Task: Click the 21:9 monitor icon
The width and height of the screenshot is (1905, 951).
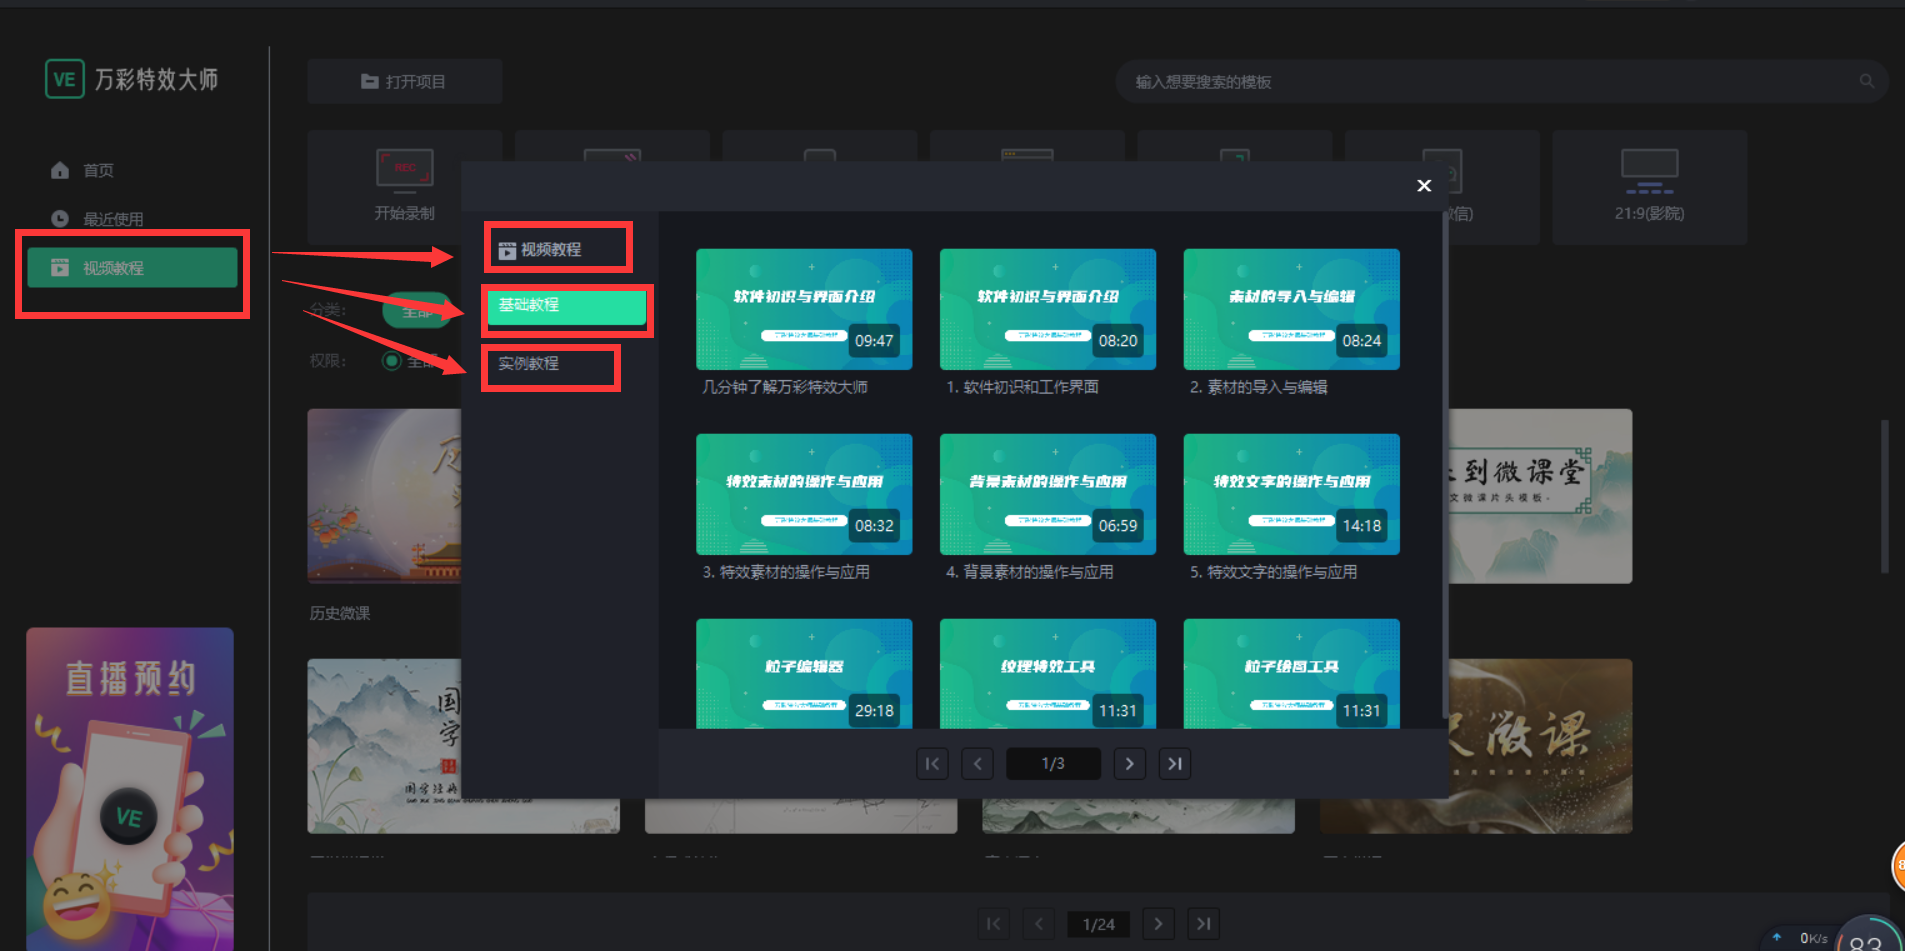Action: coord(1649,171)
